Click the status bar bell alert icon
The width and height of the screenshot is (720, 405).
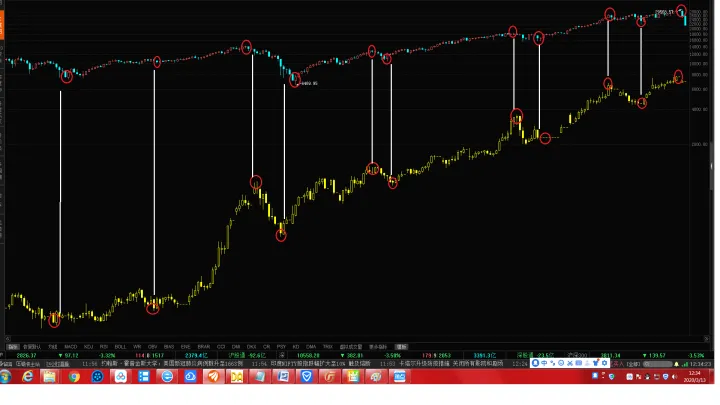click(x=676, y=364)
